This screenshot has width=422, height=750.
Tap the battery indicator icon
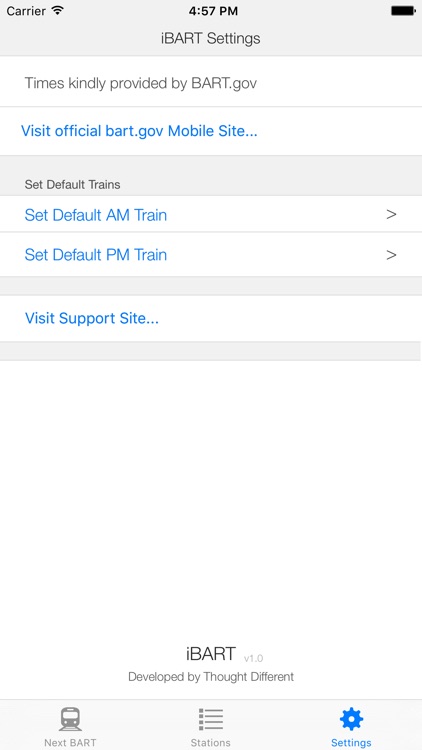402,11
